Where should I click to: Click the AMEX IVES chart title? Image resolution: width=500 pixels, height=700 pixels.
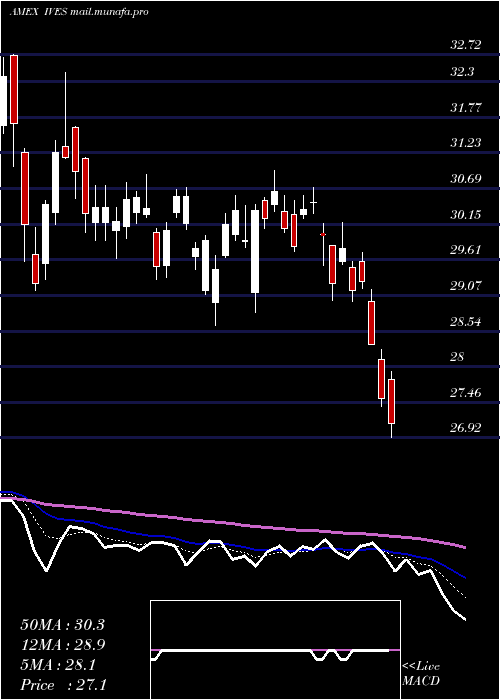(x=79, y=12)
